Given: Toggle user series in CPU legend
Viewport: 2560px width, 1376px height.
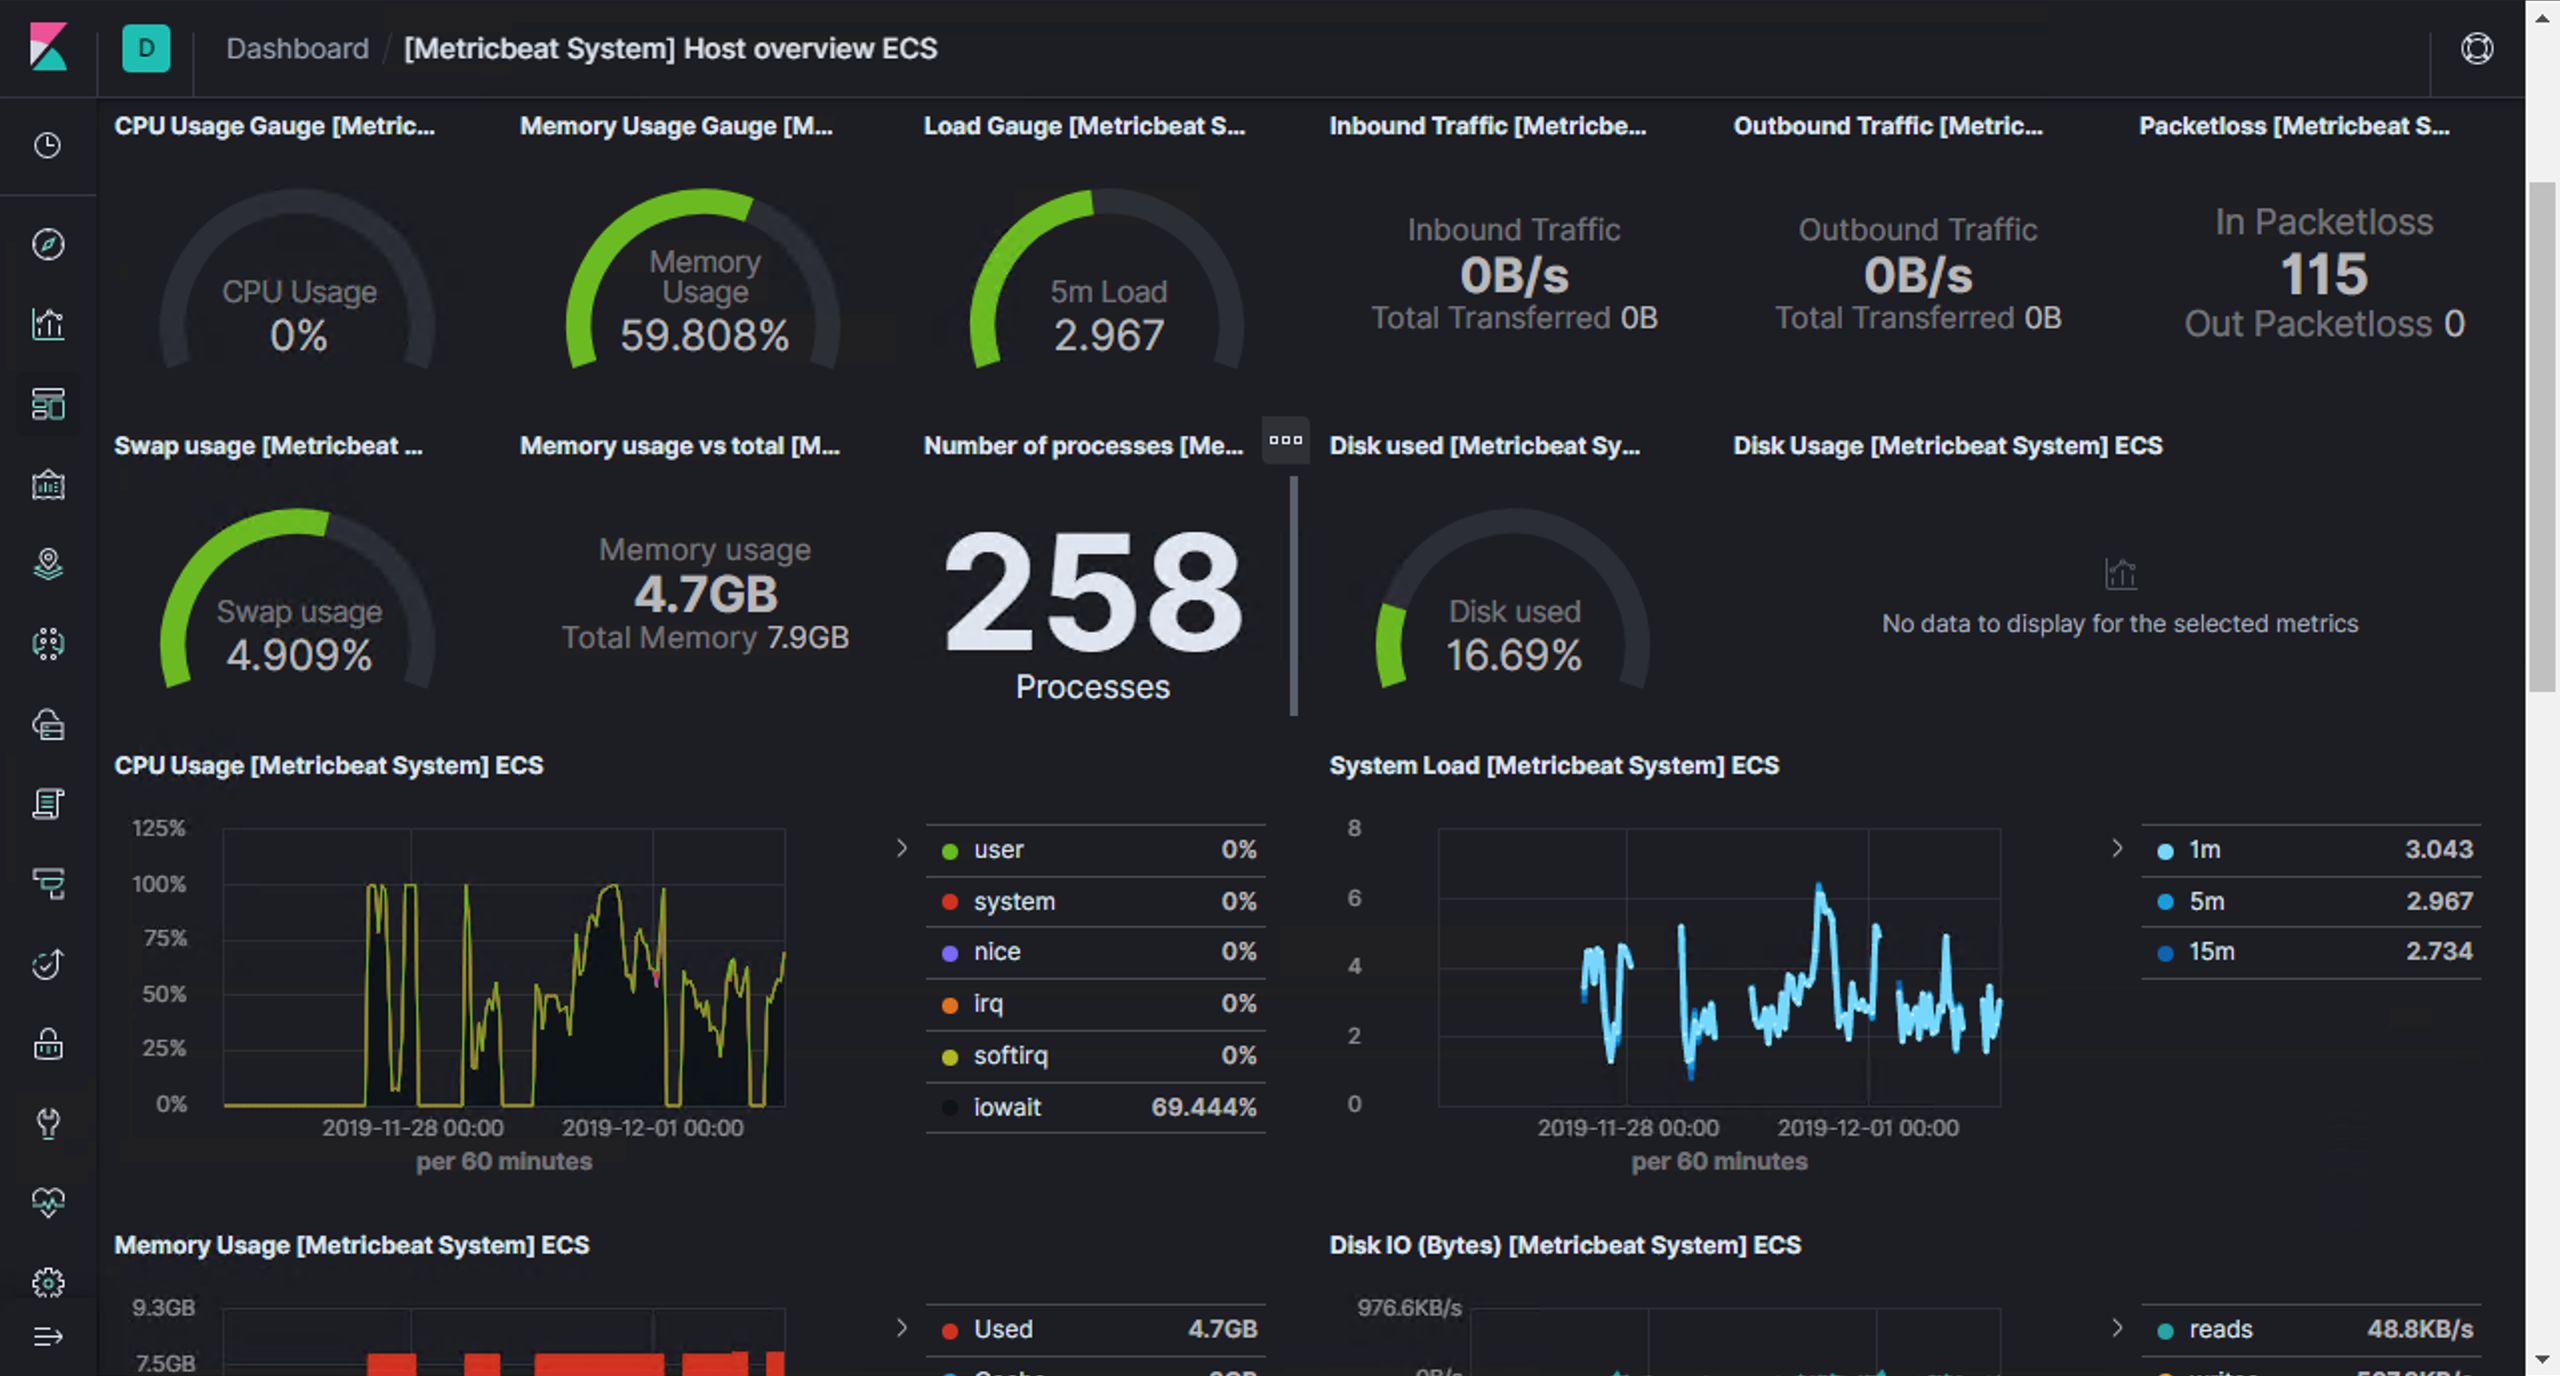Looking at the screenshot, I should [1096, 850].
